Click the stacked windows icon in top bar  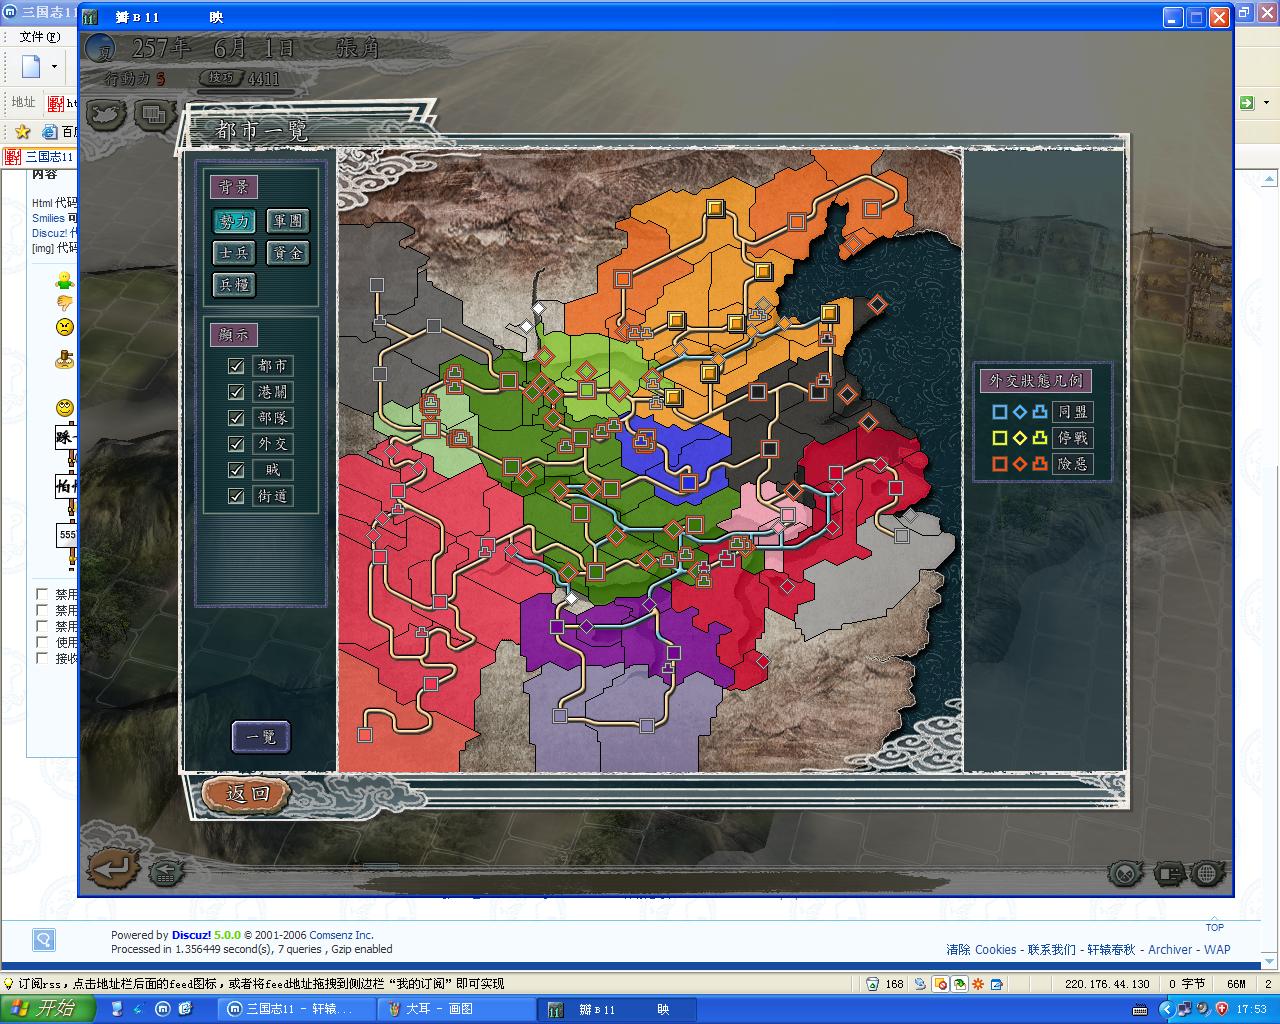(152, 115)
